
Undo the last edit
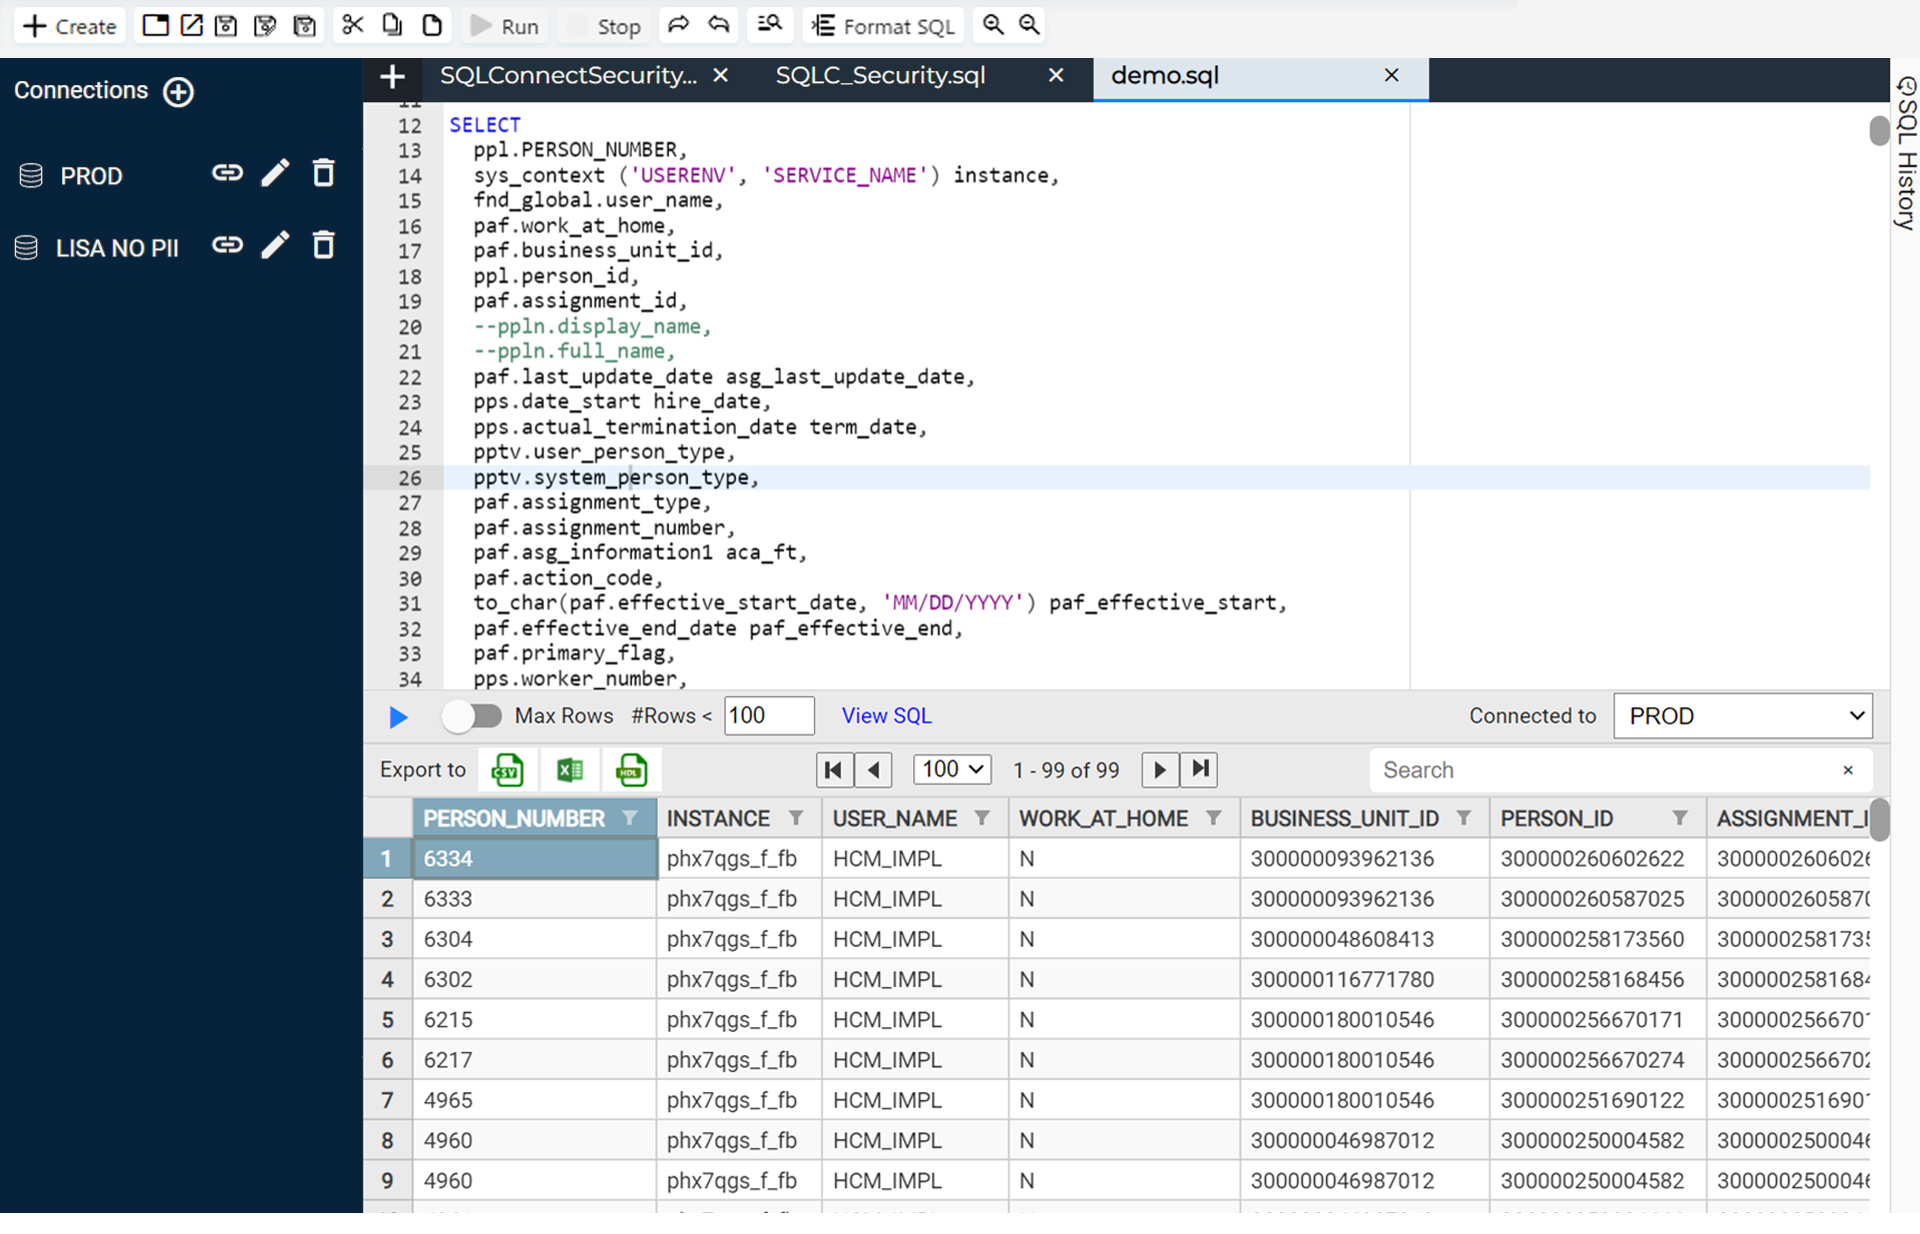point(718,24)
